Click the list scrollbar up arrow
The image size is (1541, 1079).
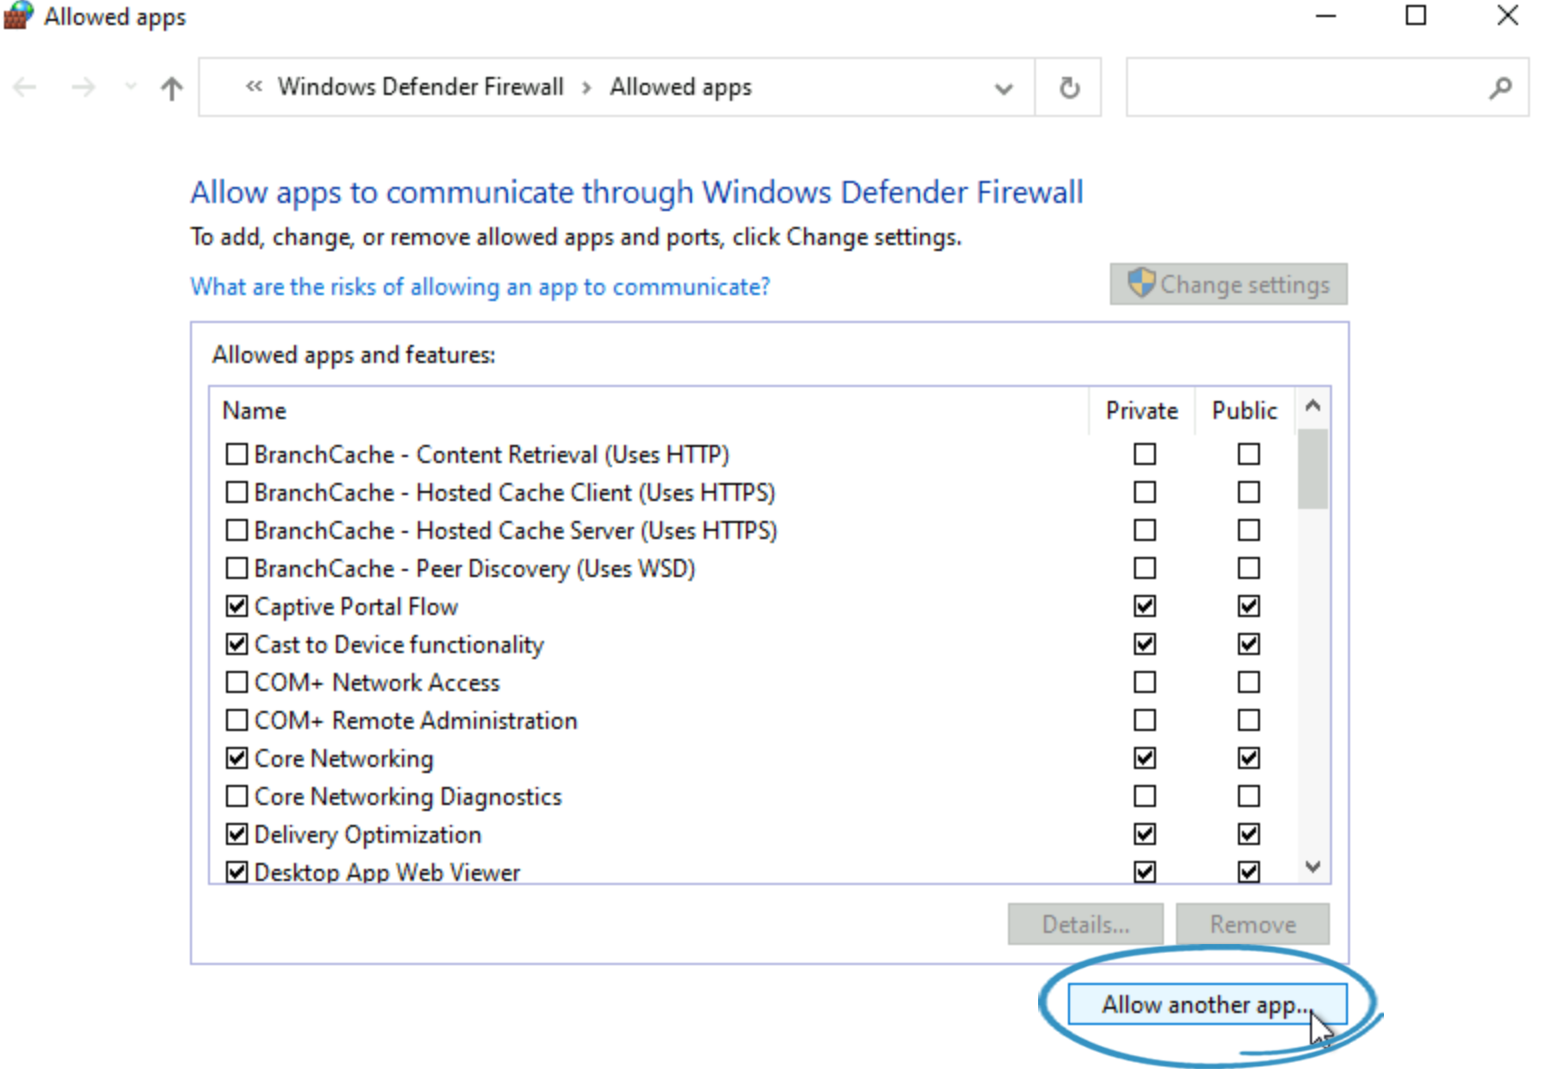click(x=1313, y=406)
